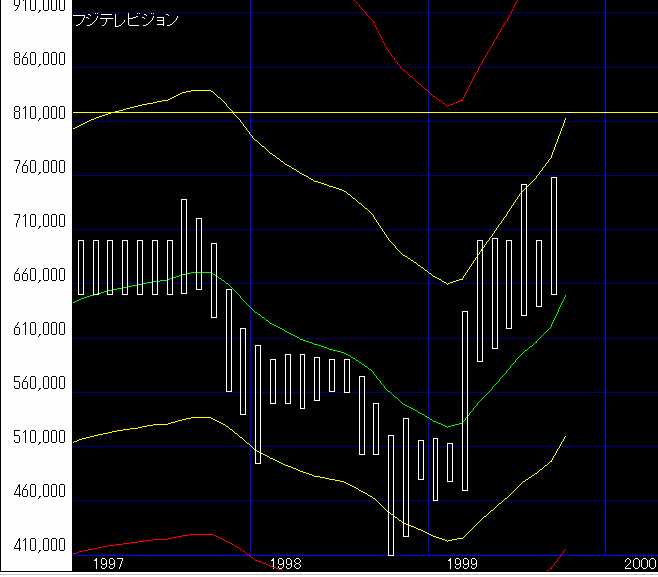Select the last candlestick on the right
658x577 pixels.
point(553,236)
